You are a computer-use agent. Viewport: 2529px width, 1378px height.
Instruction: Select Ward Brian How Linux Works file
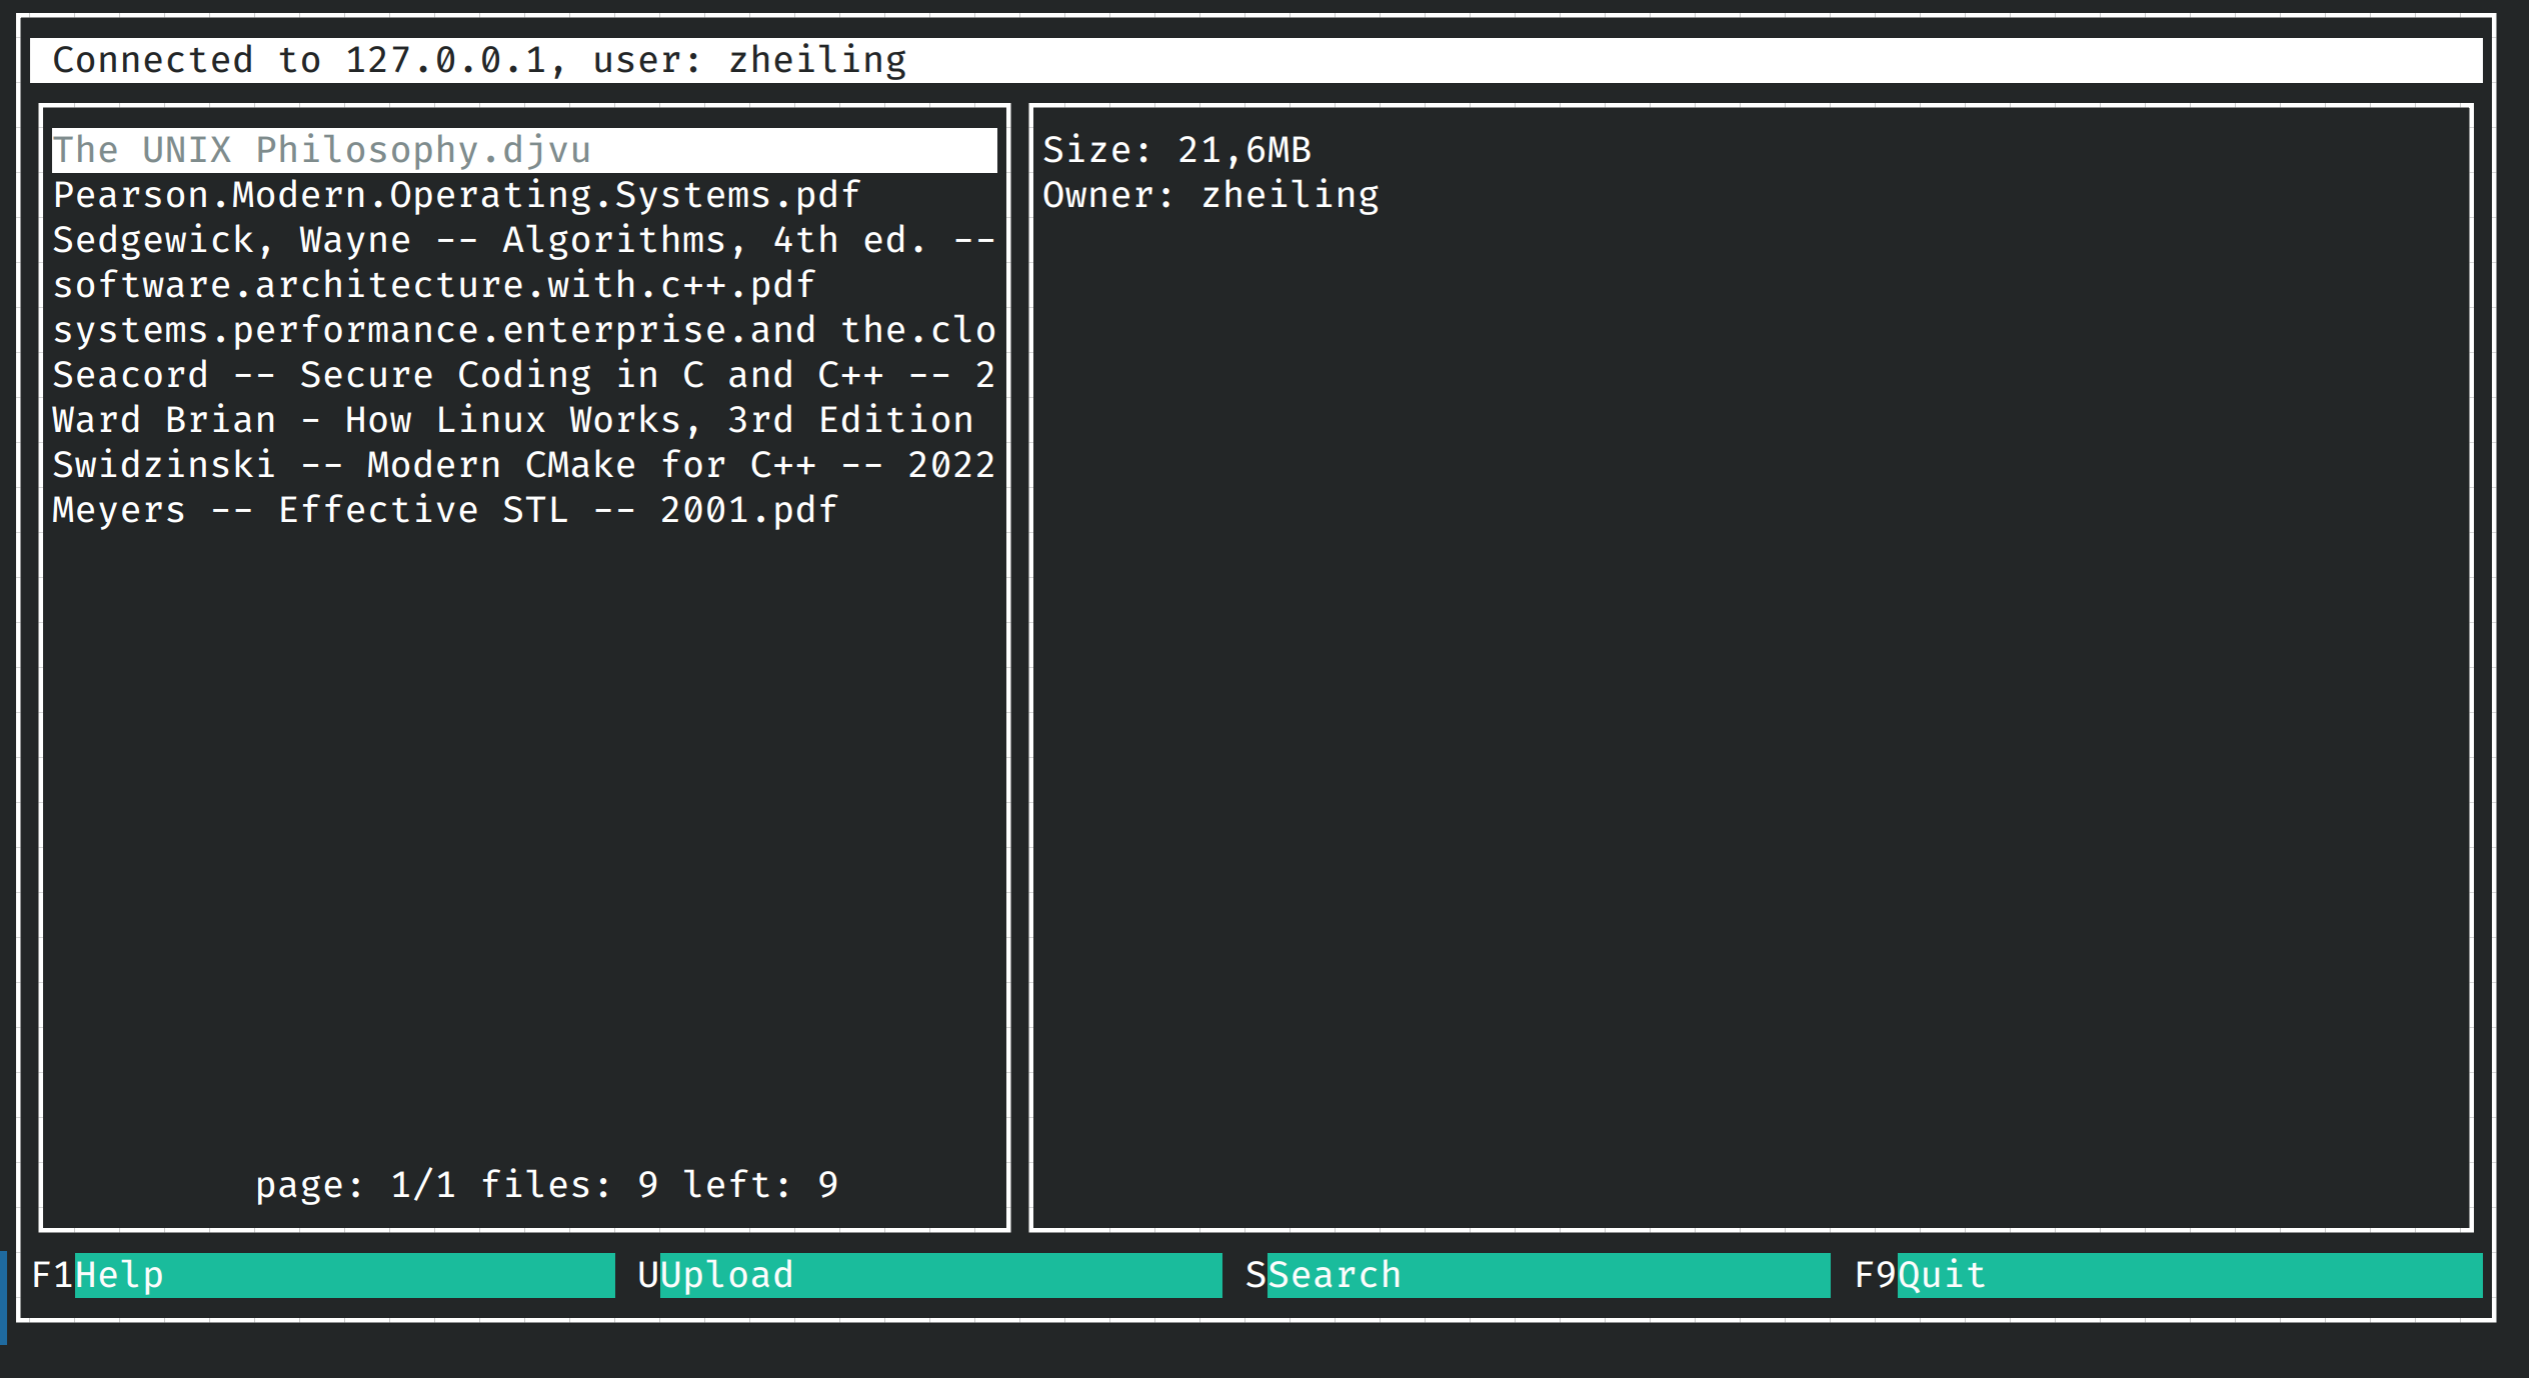(x=524, y=420)
